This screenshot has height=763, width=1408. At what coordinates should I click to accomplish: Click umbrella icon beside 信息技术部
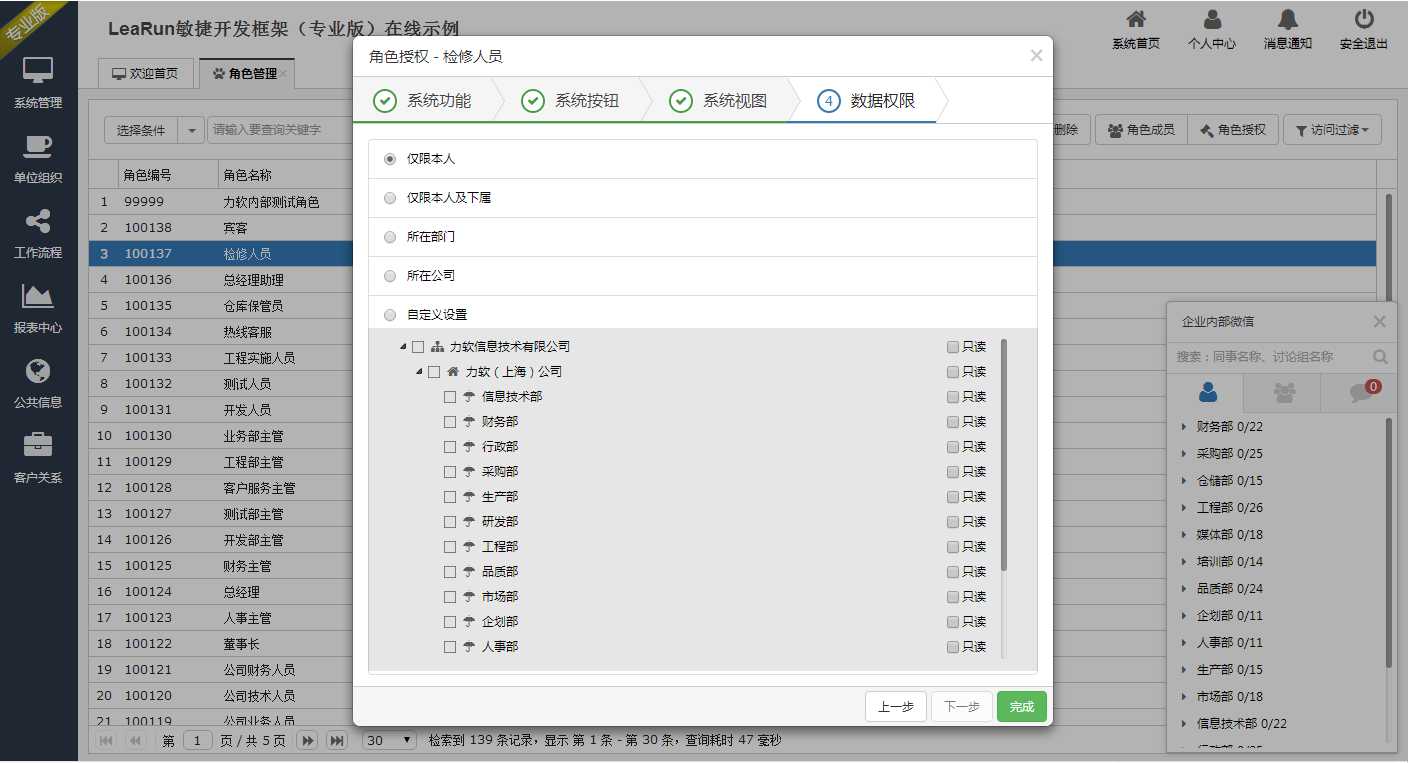tap(469, 397)
